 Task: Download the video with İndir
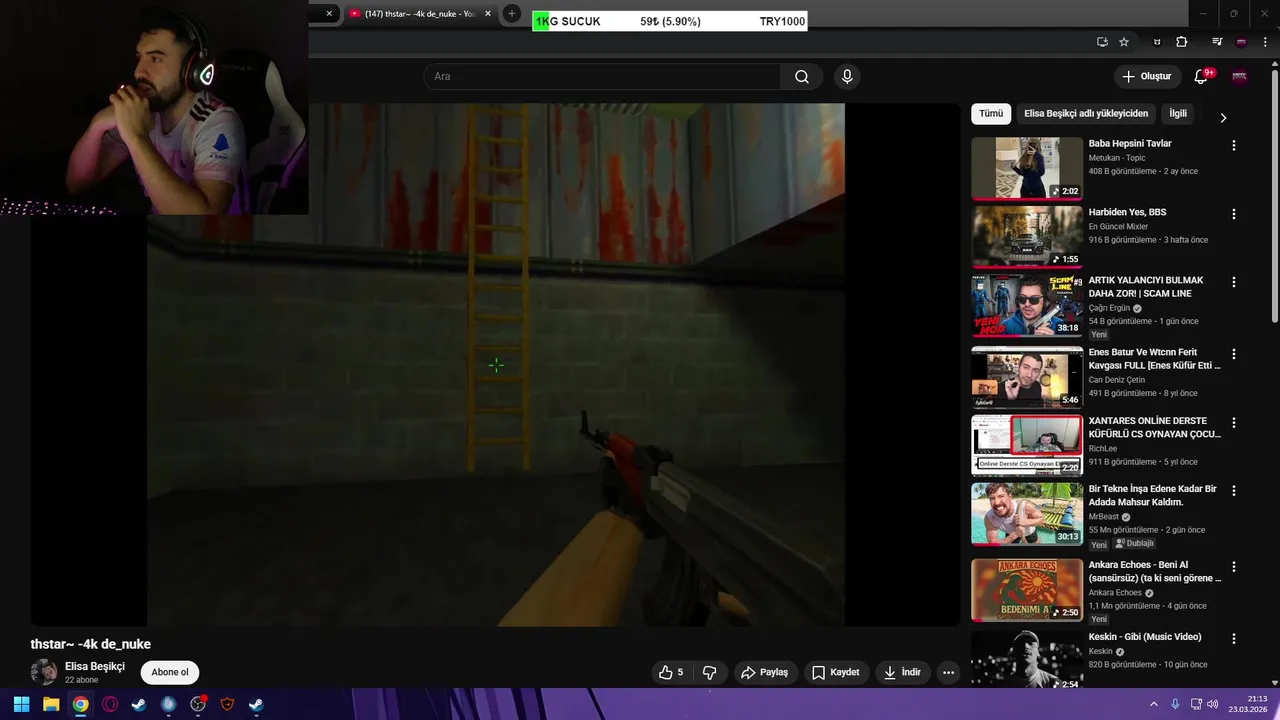[902, 672]
